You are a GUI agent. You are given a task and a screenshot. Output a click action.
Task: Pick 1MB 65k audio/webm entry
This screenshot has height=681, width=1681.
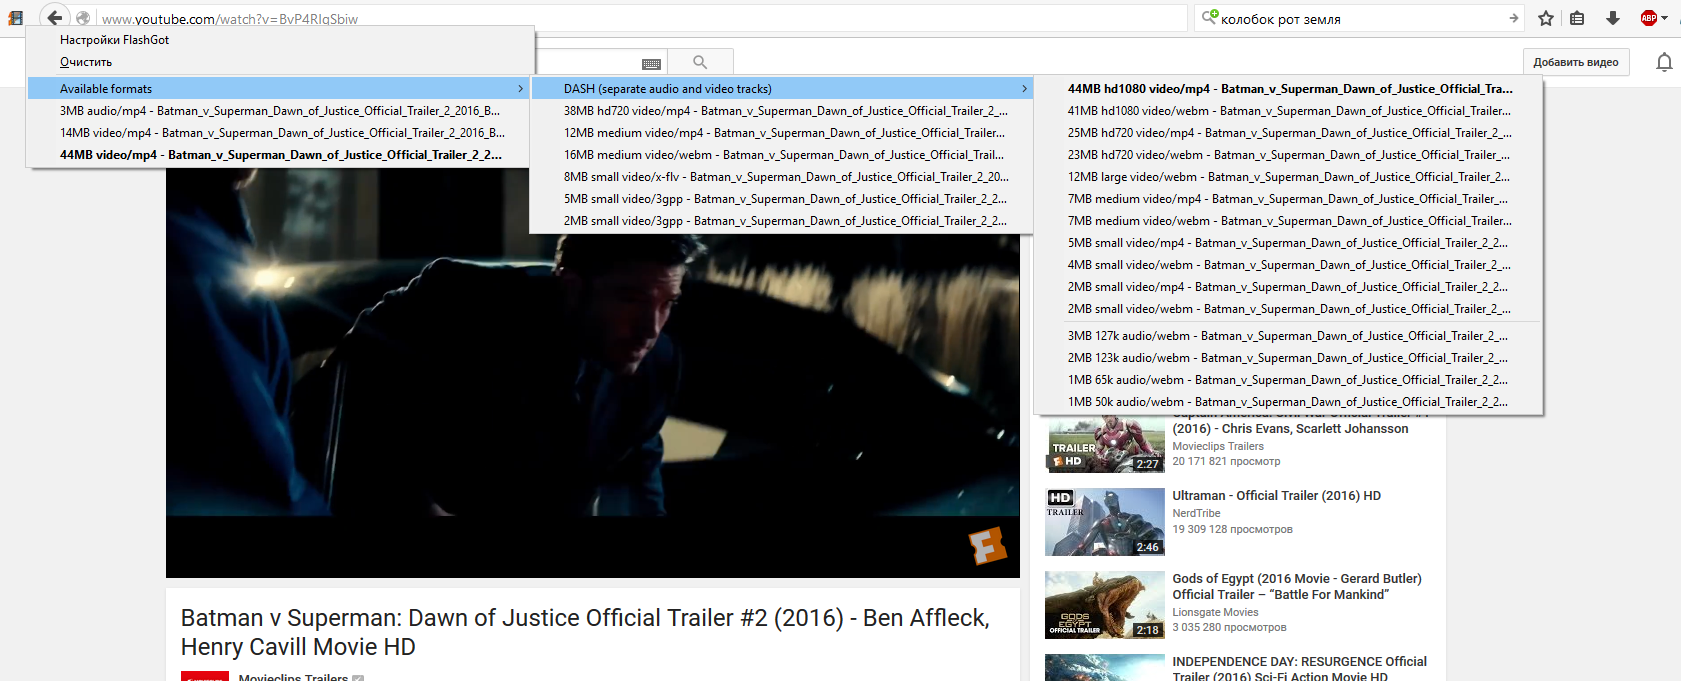tap(1289, 380)
